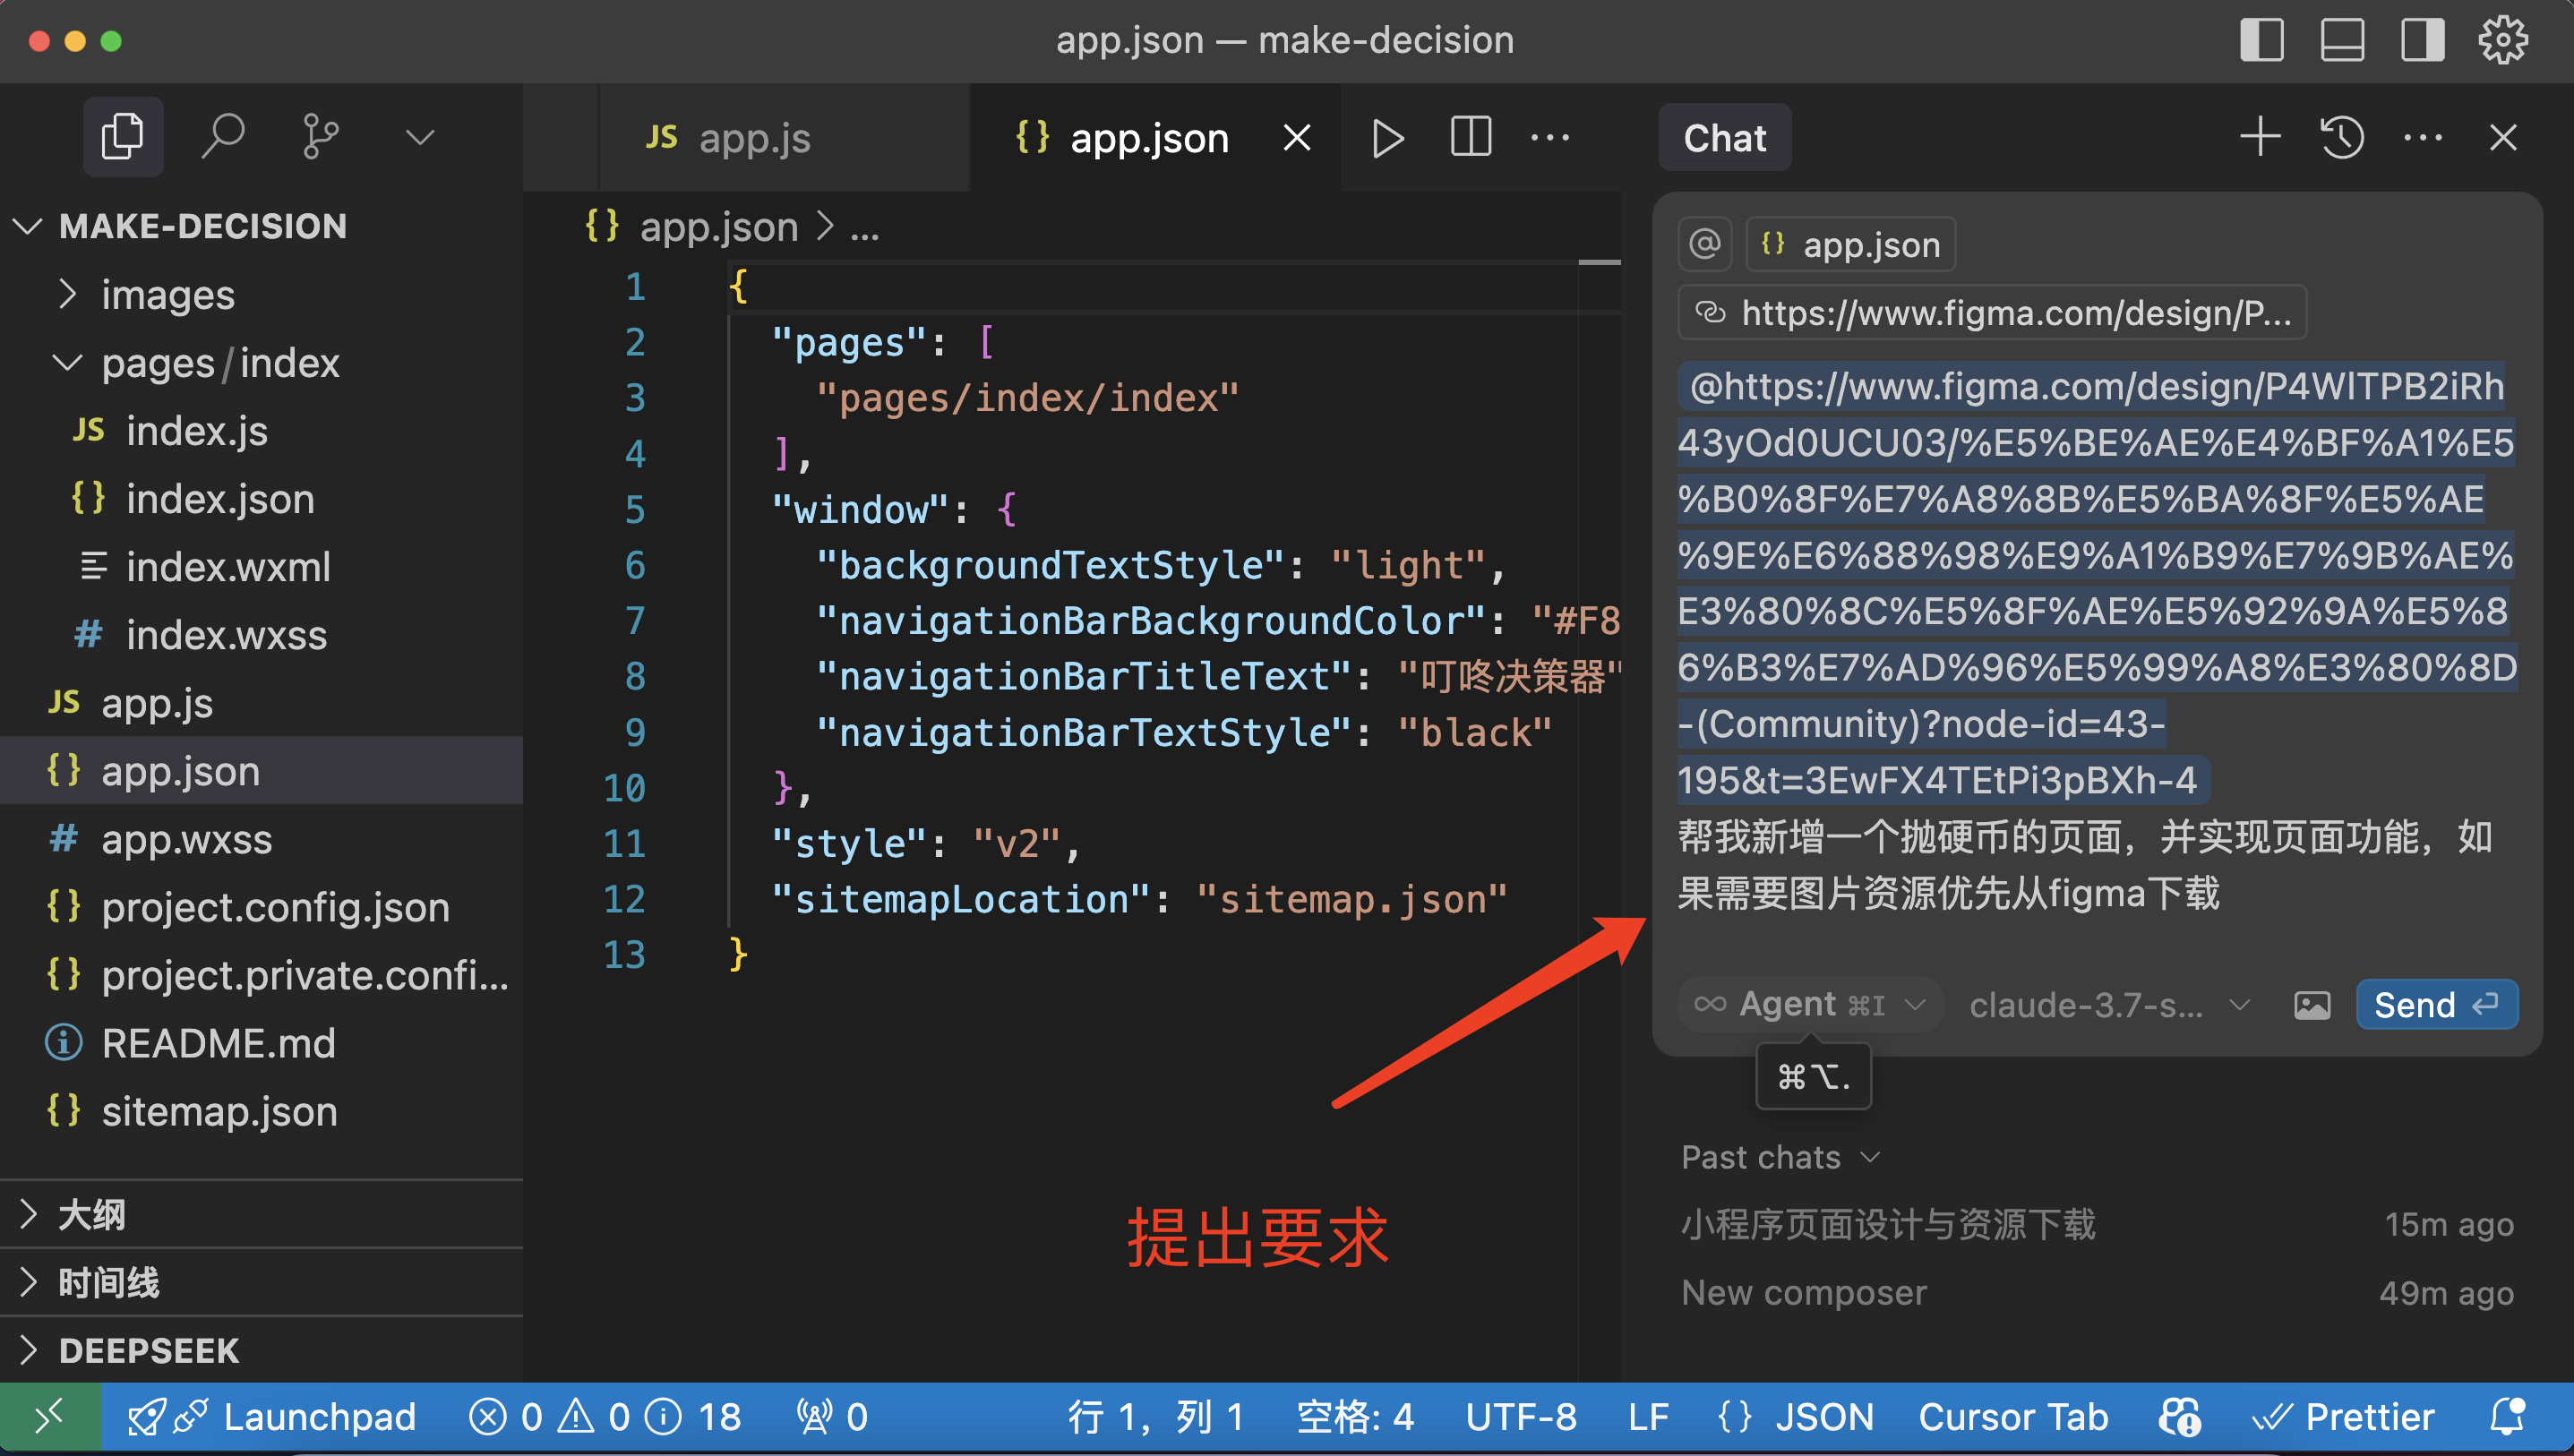Close the app.json editor tab

[1297, 138]
